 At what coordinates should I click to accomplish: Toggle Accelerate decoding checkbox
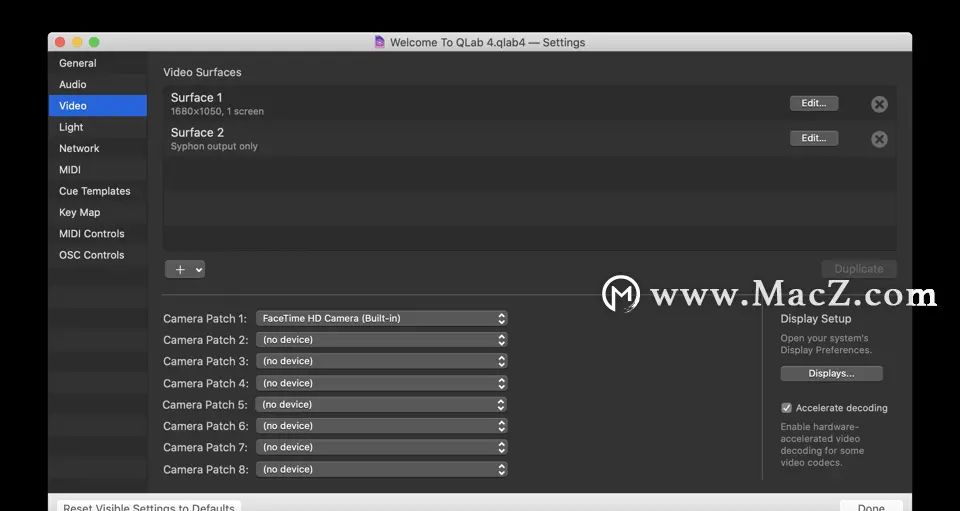tap(786, 408)
